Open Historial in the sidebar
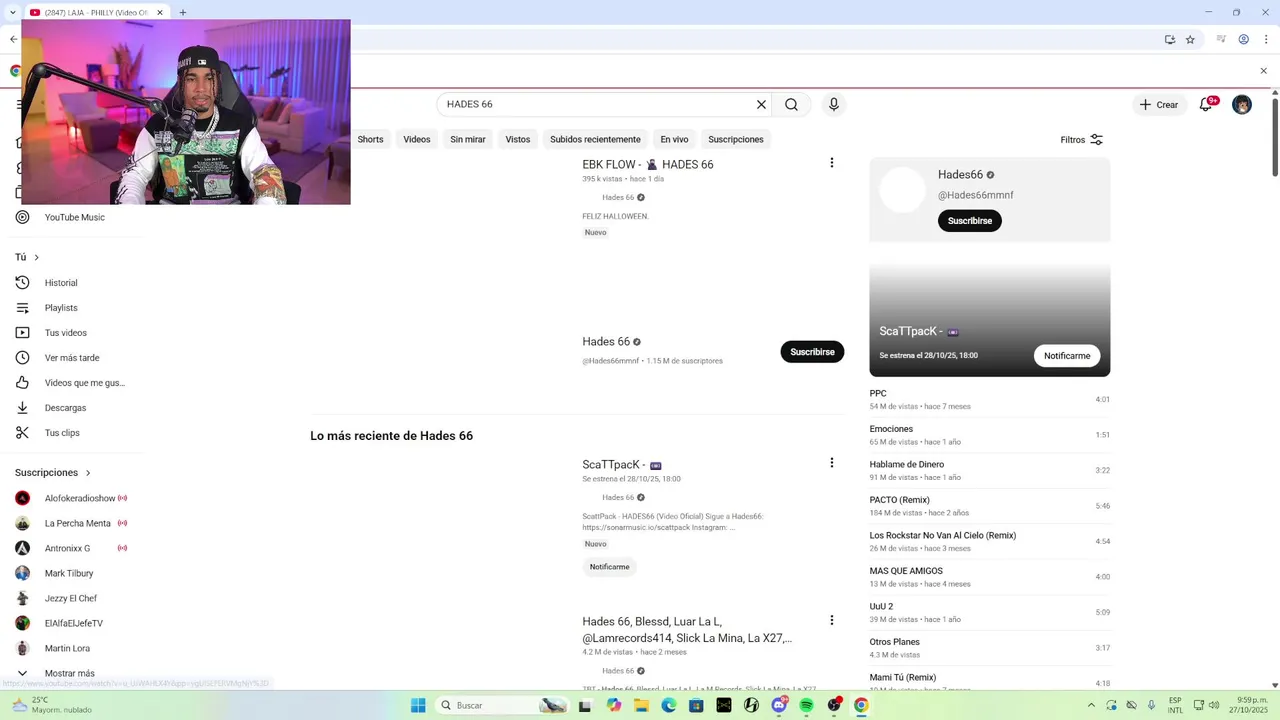1280x720 pixels. coord(61,283)
